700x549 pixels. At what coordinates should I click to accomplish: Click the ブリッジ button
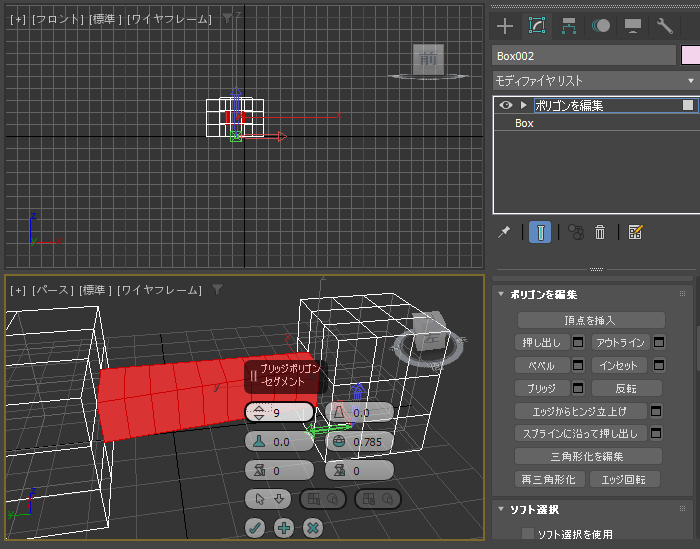click(542, 388)
